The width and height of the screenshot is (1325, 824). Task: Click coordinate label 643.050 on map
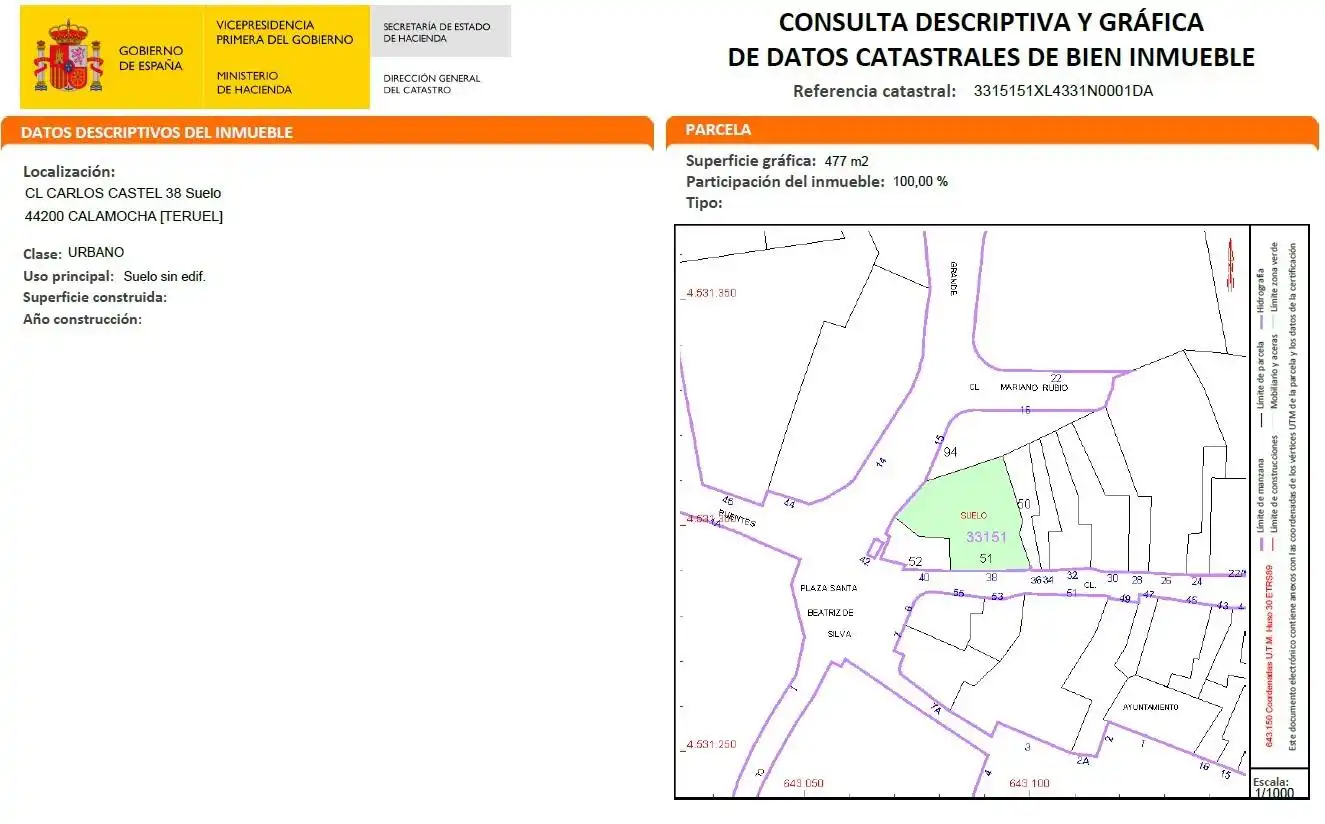click(803, 783)
